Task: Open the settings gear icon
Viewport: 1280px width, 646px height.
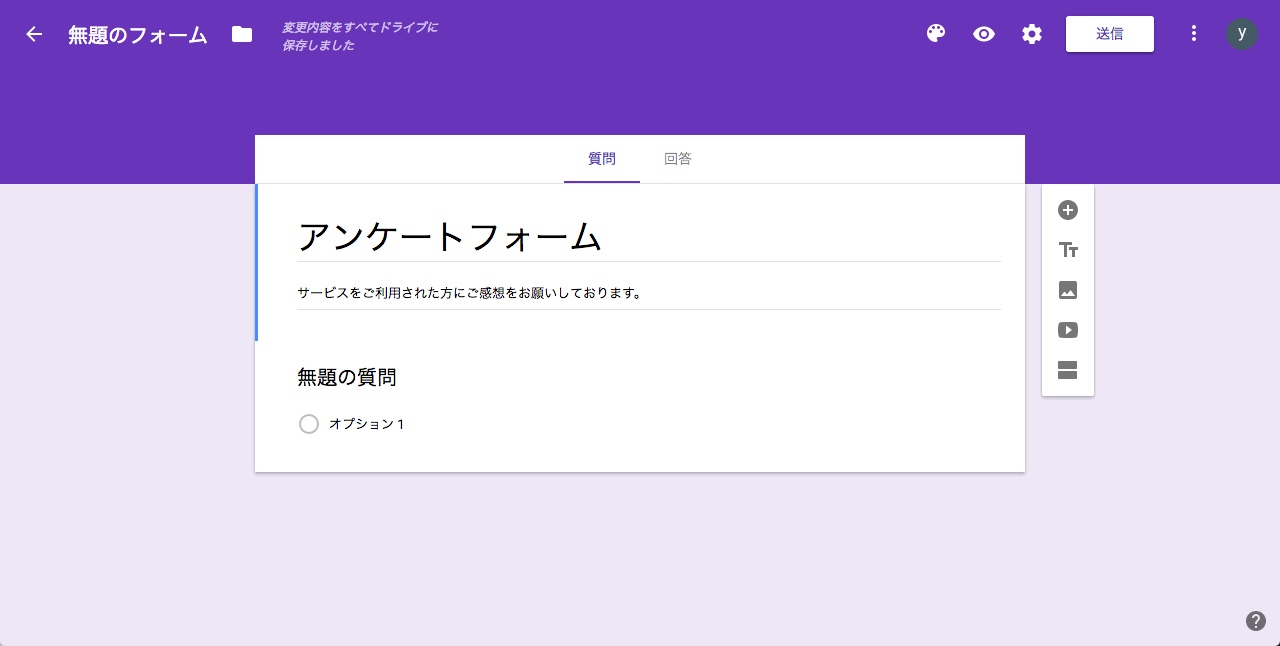Action: pyautogui.click(x=1032, y=34)
